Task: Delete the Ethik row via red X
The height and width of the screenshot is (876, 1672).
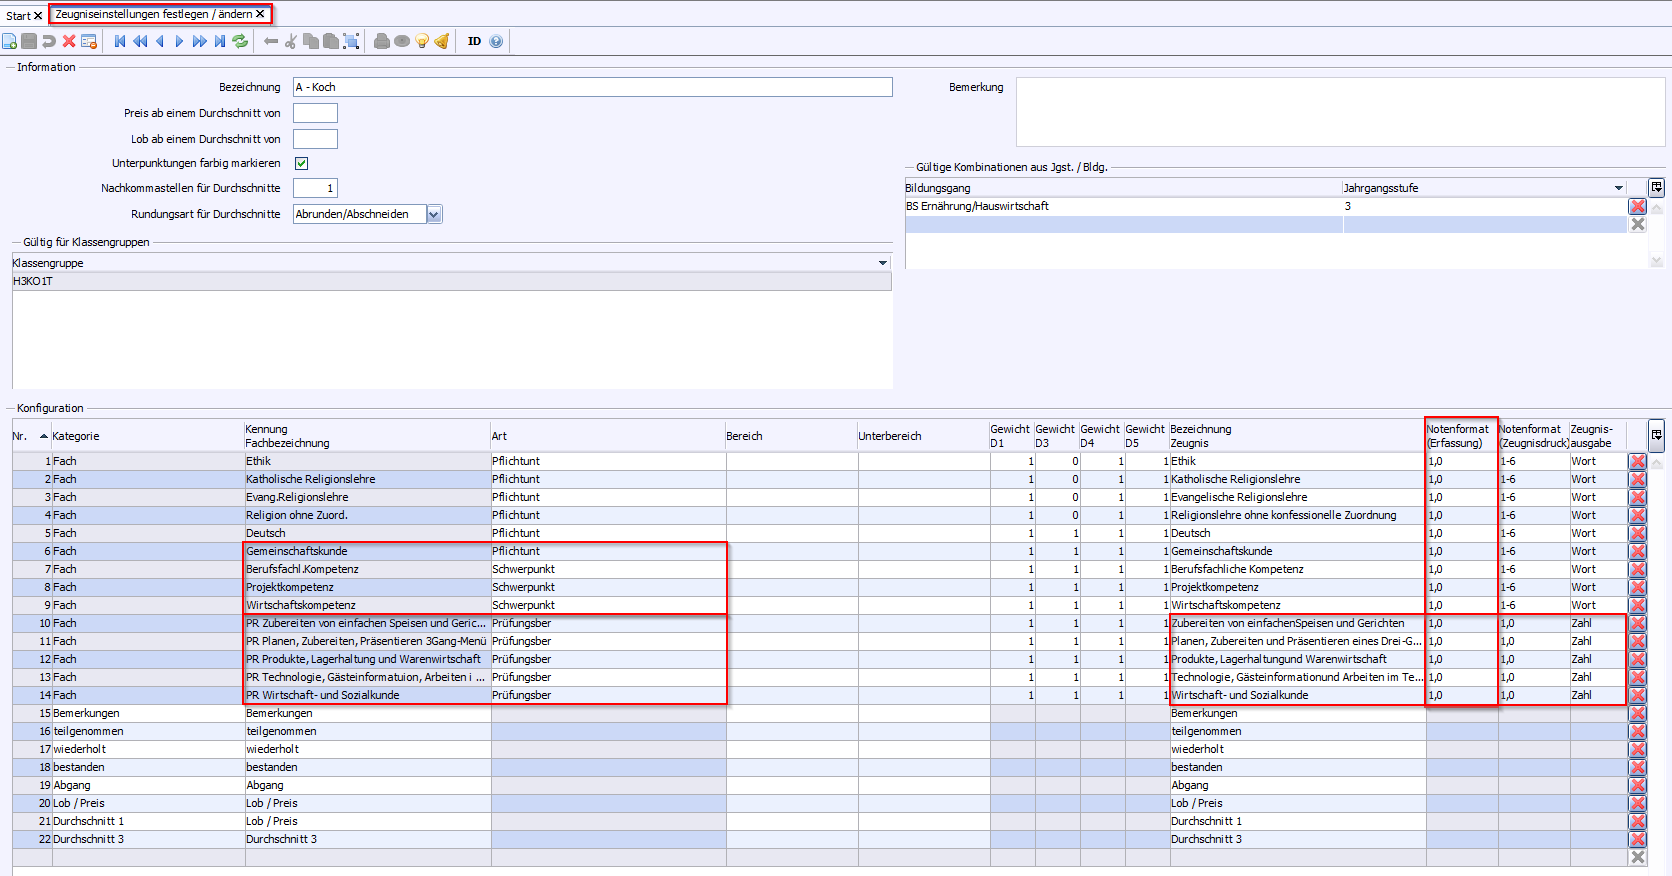Action: click(x=1637, y=462)
